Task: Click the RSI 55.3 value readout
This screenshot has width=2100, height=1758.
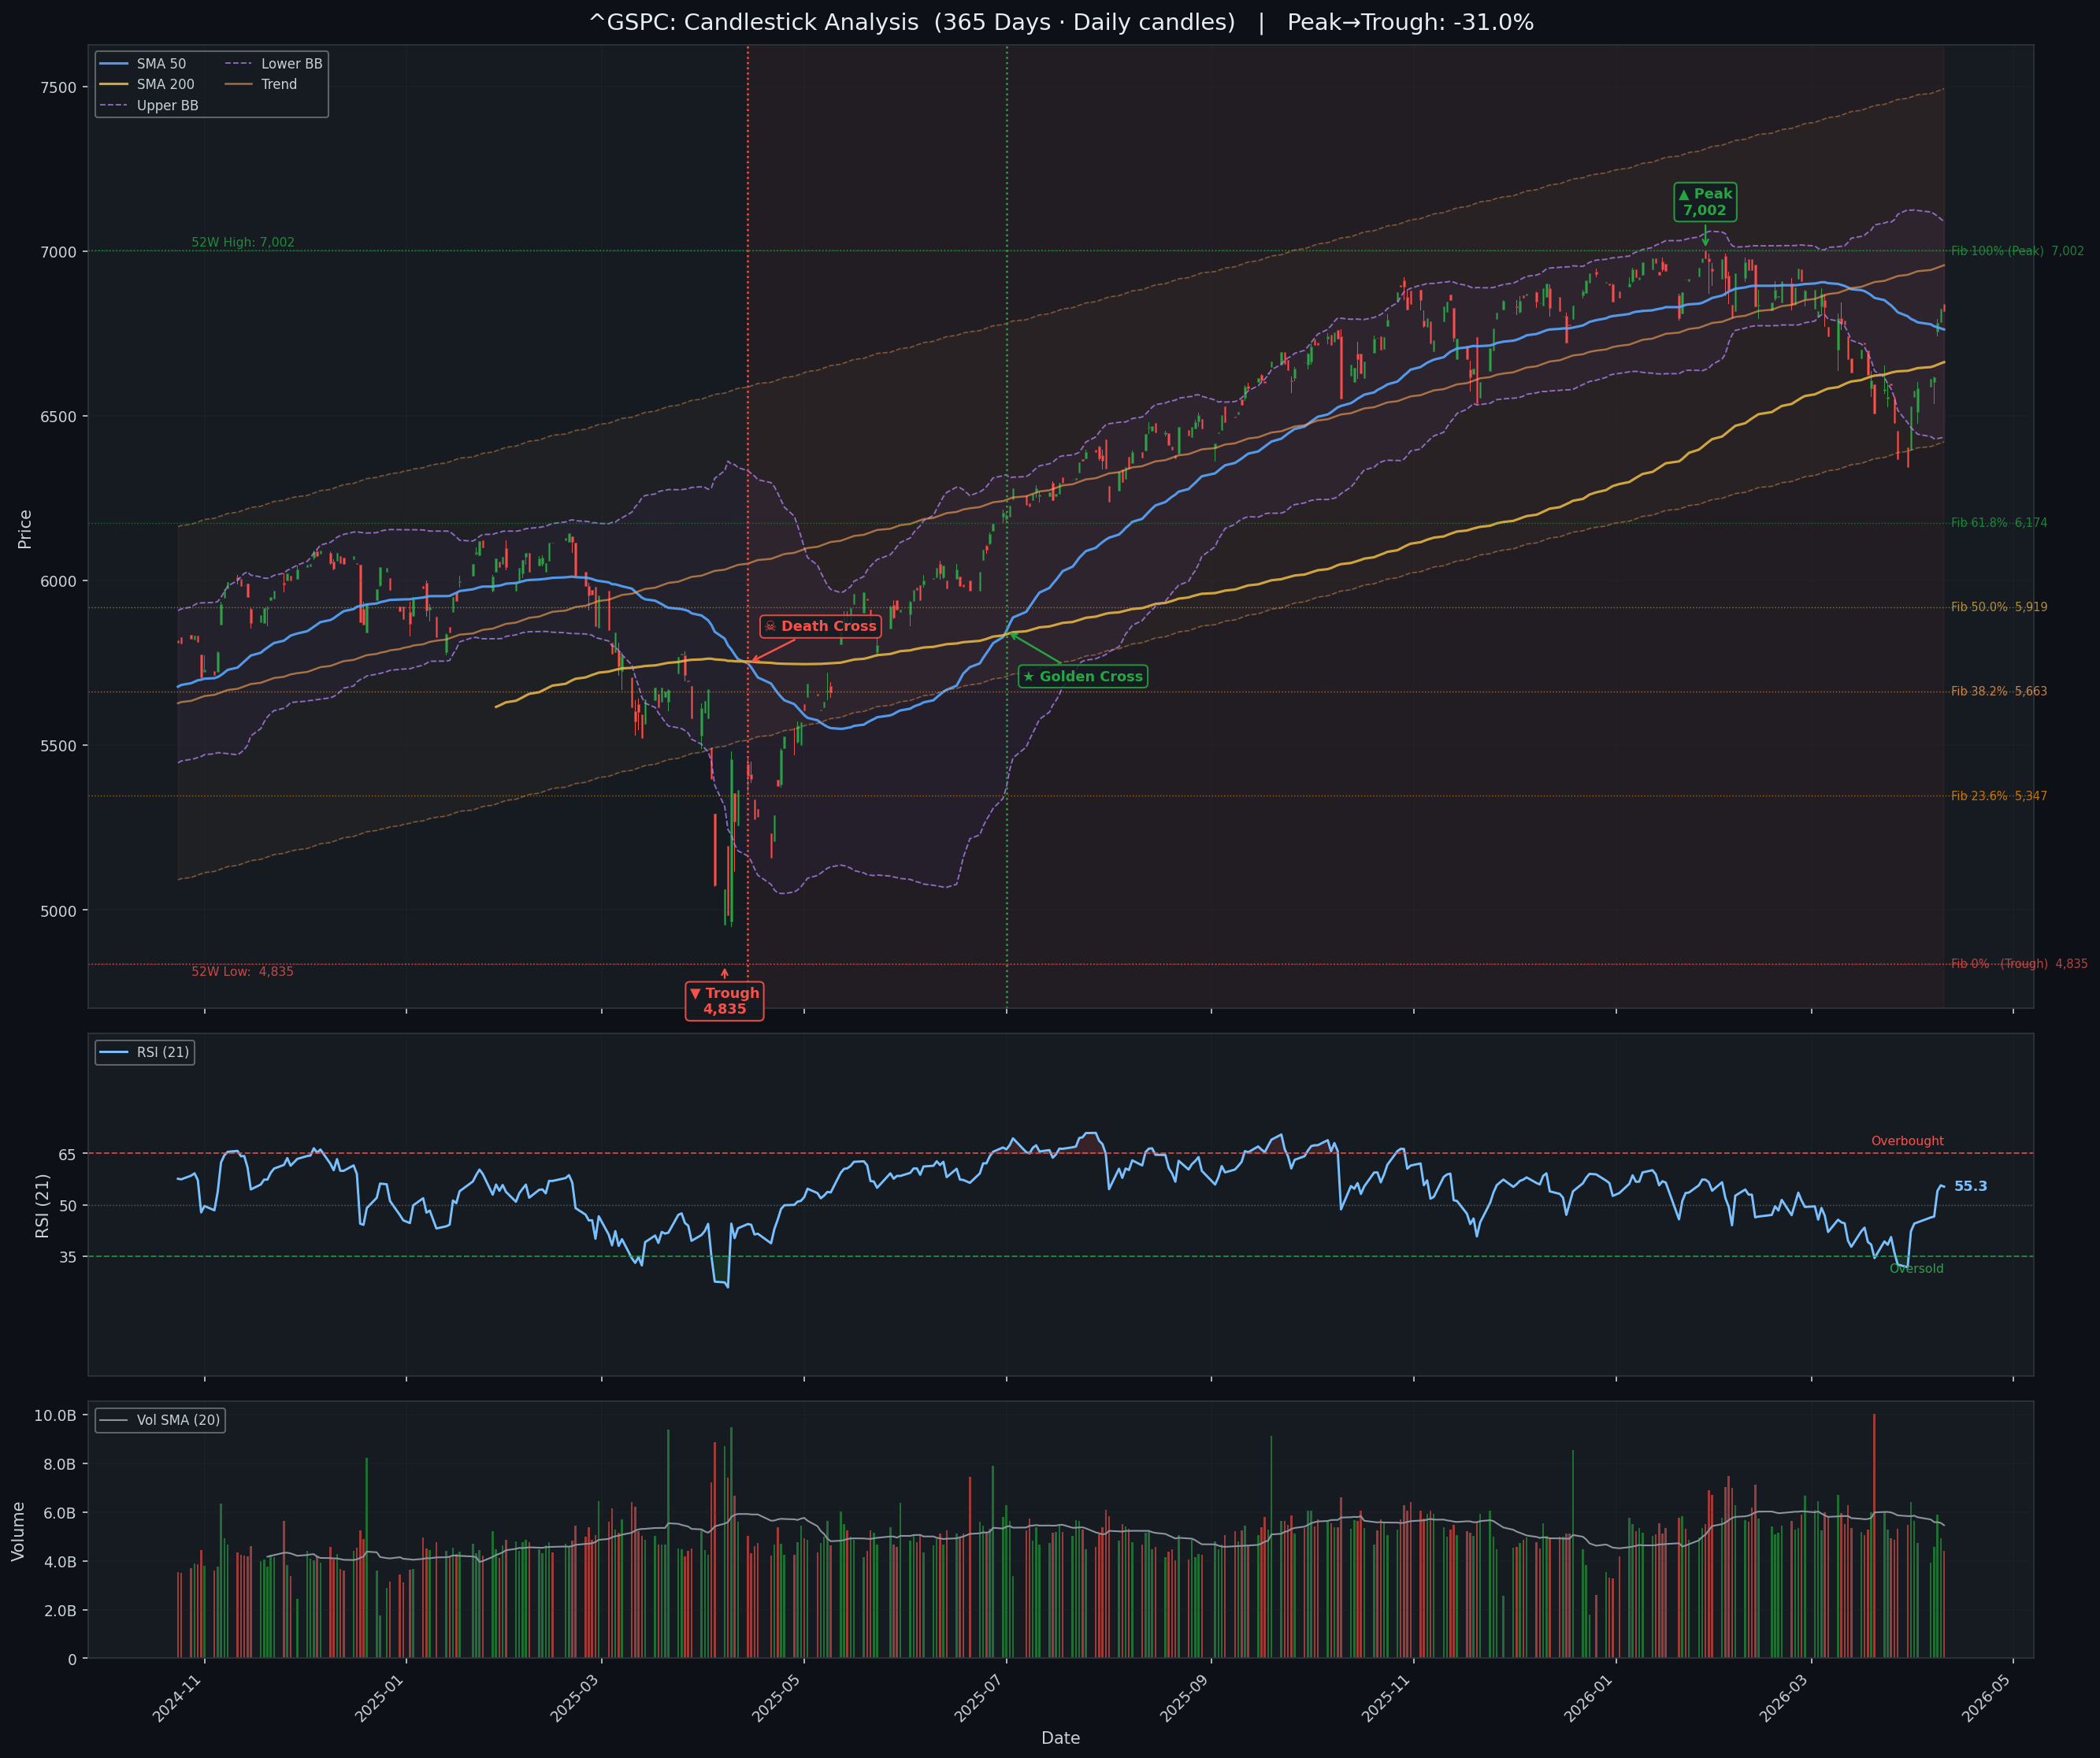Action: [x=1969, y=1186]
